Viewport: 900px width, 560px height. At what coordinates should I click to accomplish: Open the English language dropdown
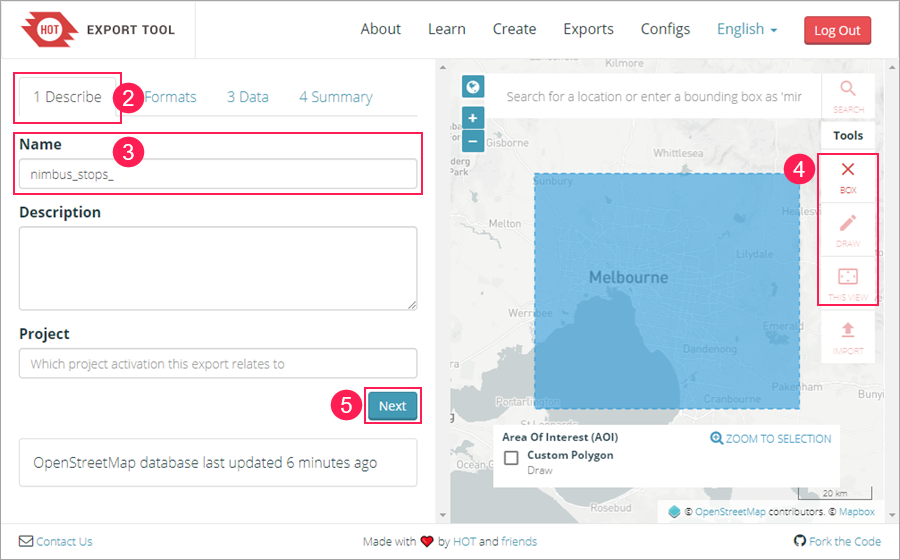(x=747, y=29)
